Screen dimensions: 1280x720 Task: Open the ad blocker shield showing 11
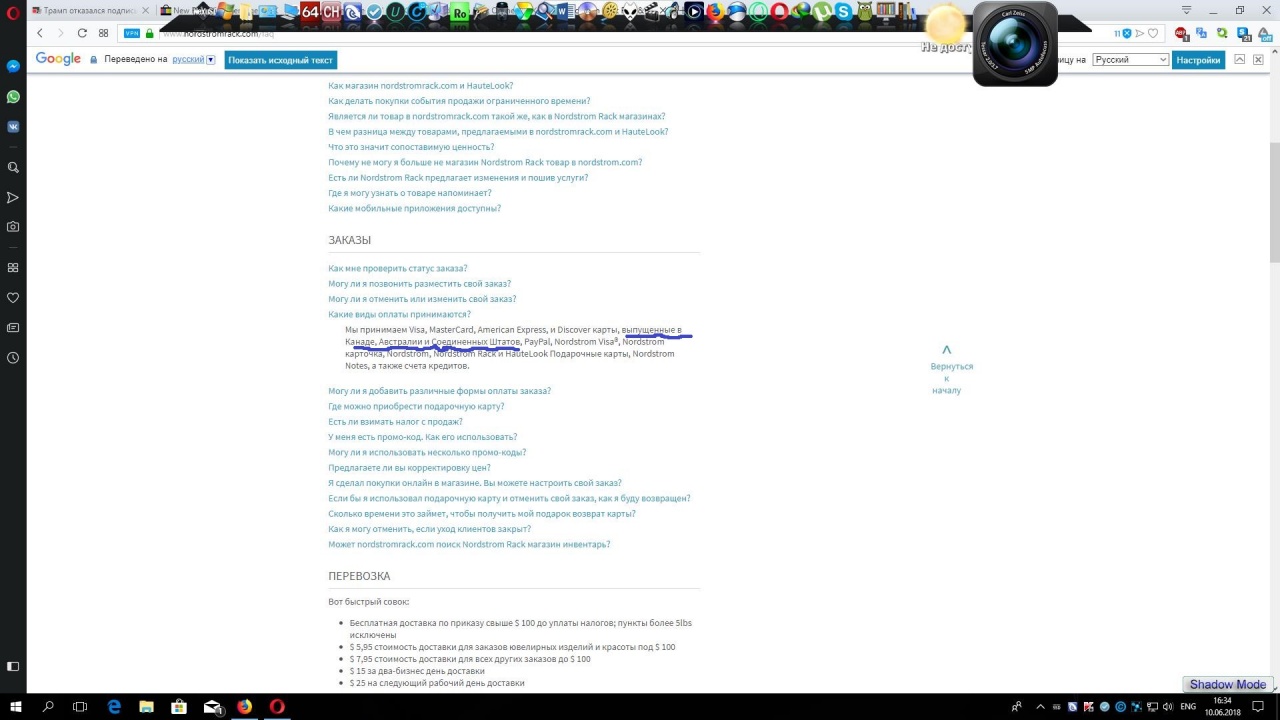point(1123,33)
